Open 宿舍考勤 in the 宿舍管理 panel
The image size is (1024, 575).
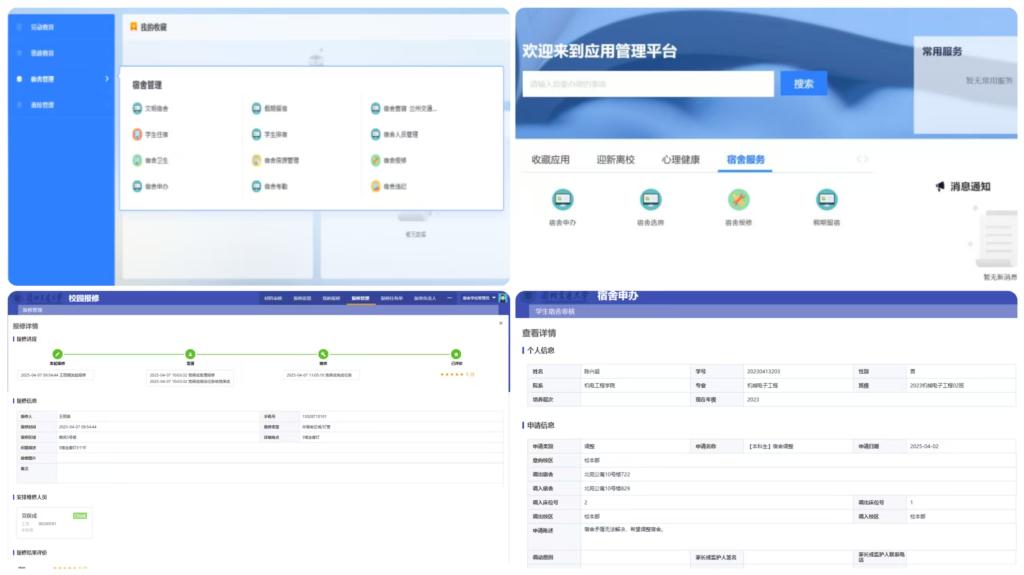click(x=257, y=186)
